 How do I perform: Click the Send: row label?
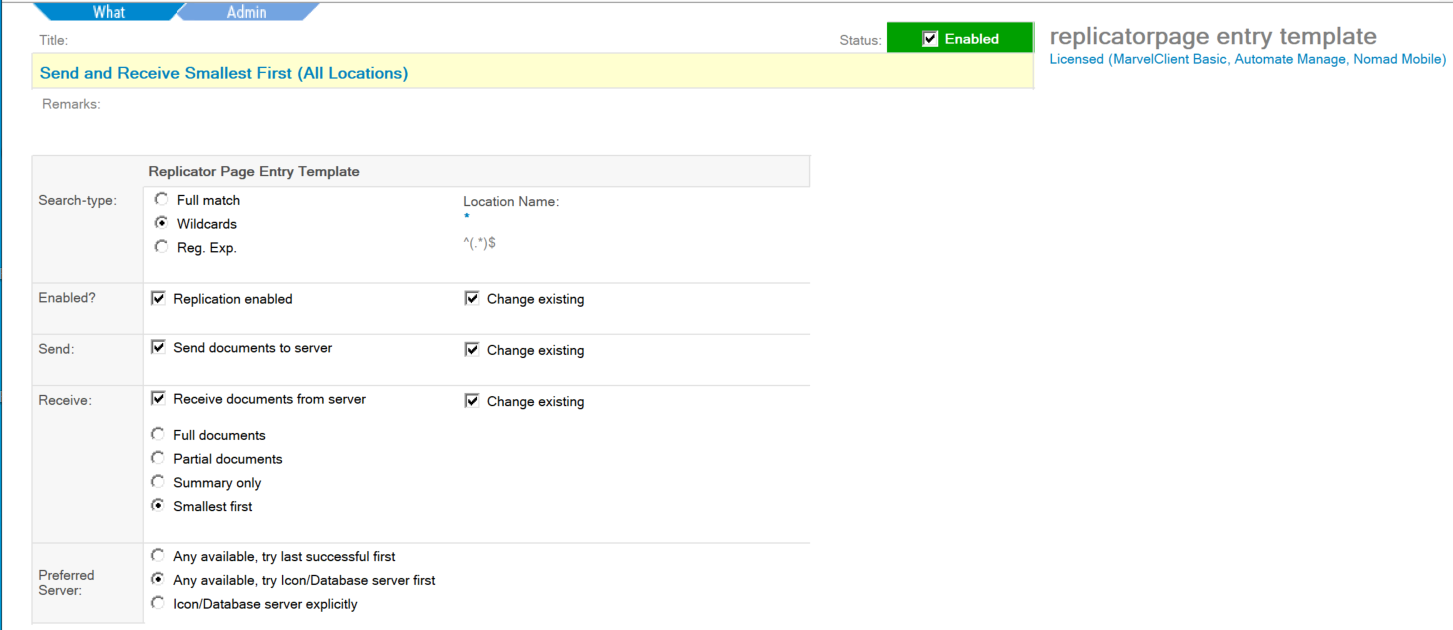point(56,350)
